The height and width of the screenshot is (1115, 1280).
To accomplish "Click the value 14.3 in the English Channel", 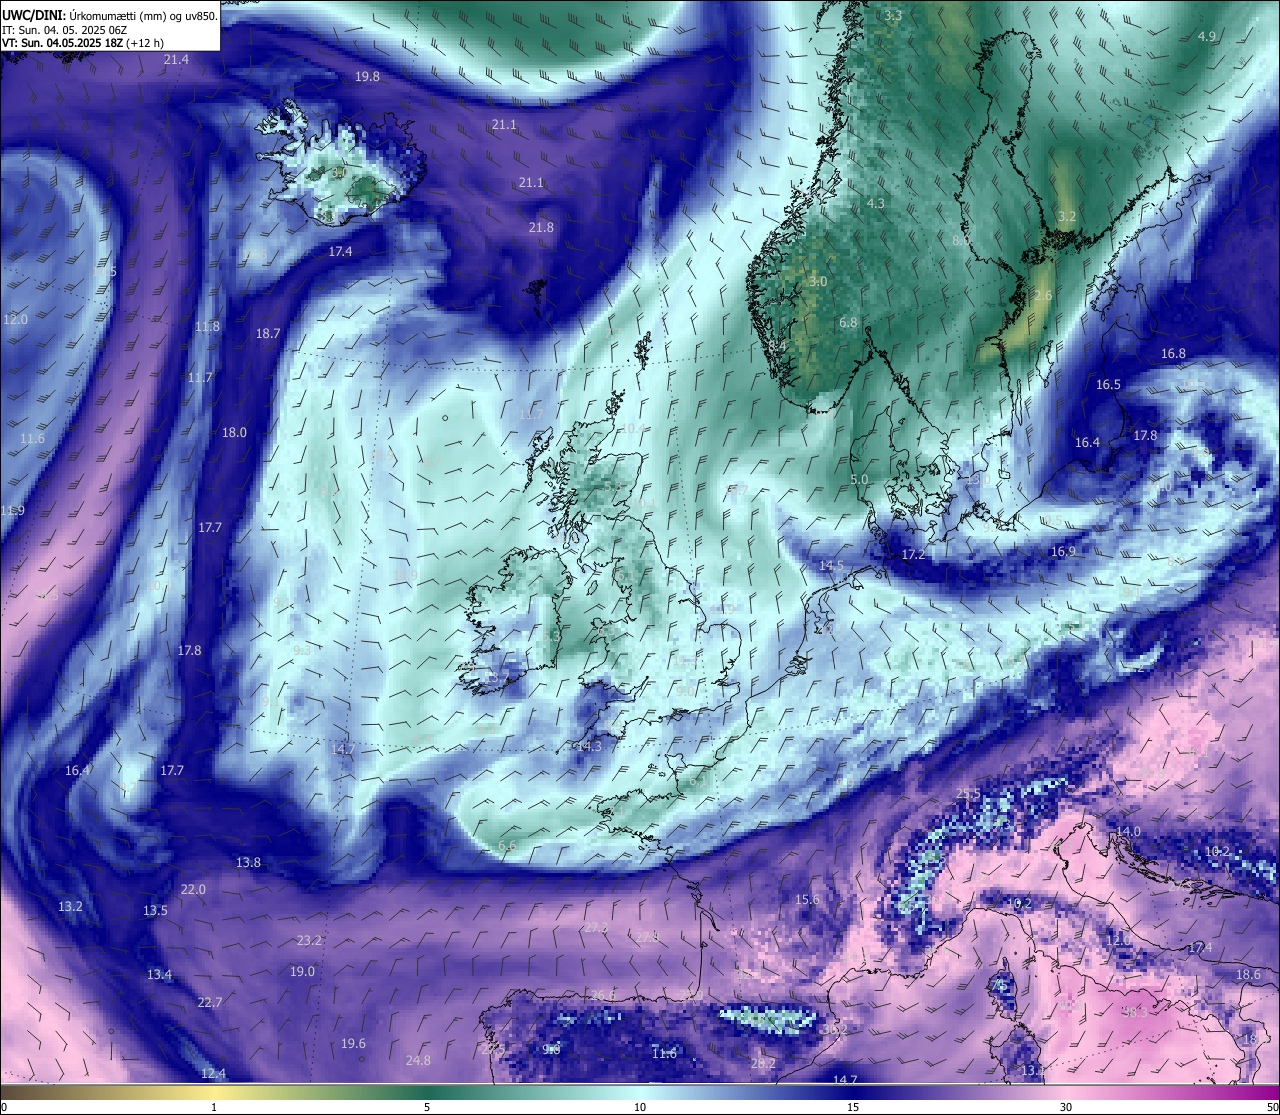I will click(x=589, y=747).
